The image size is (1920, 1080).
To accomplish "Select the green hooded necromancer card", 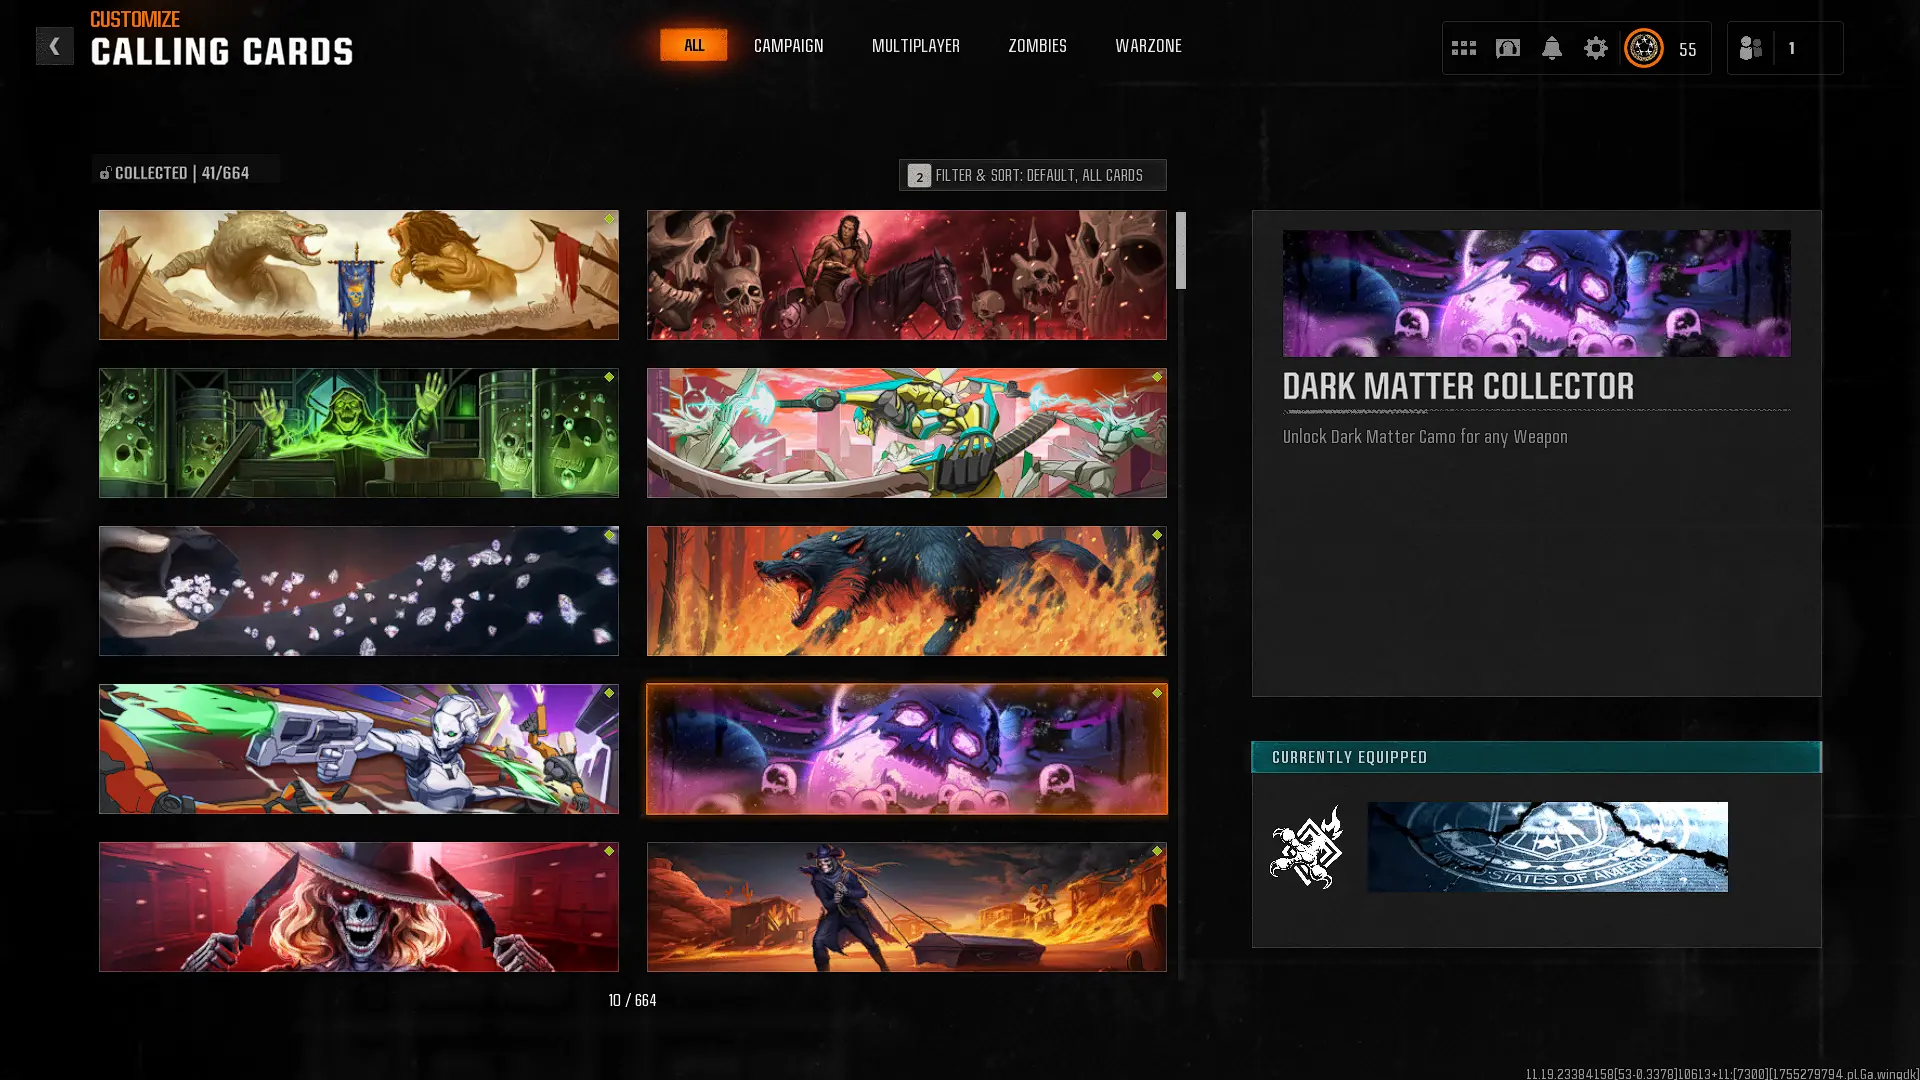I will [358, 433].
